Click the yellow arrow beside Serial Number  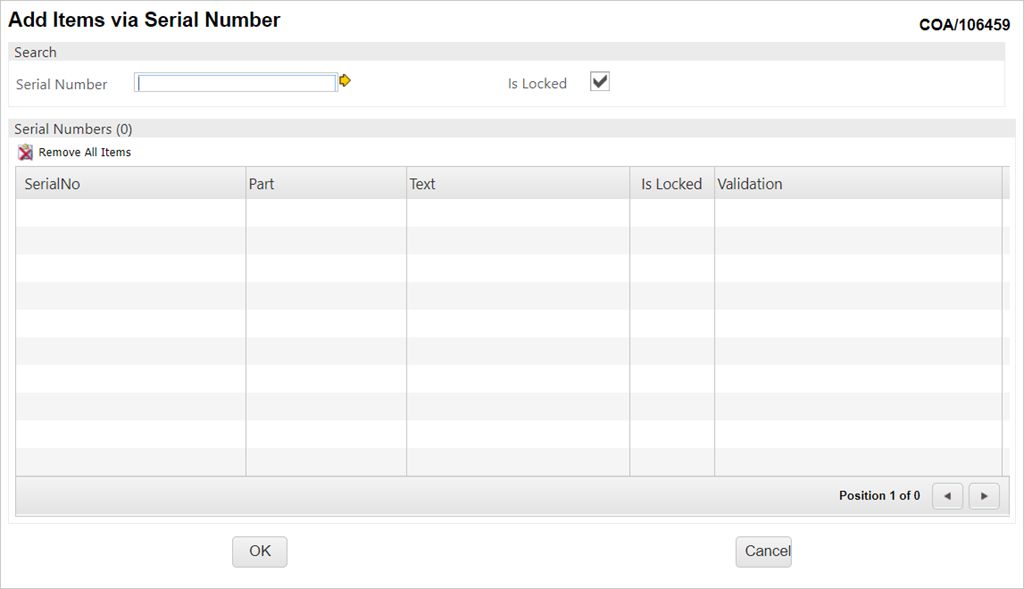point(345,81)
